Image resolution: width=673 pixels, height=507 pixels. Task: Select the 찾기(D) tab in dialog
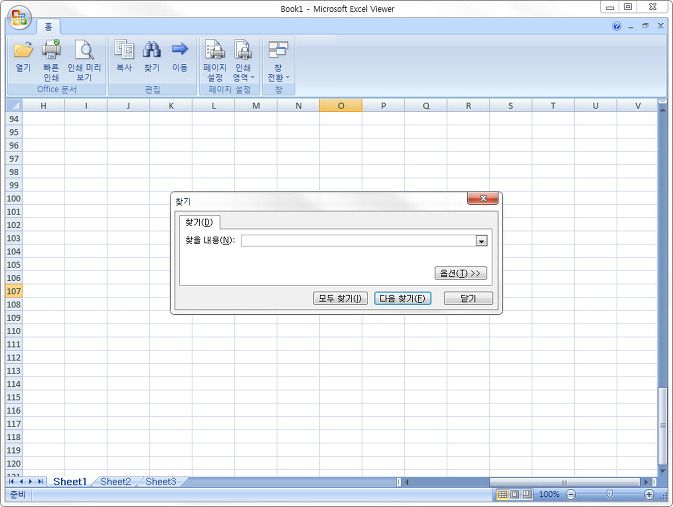pos(199,222)
